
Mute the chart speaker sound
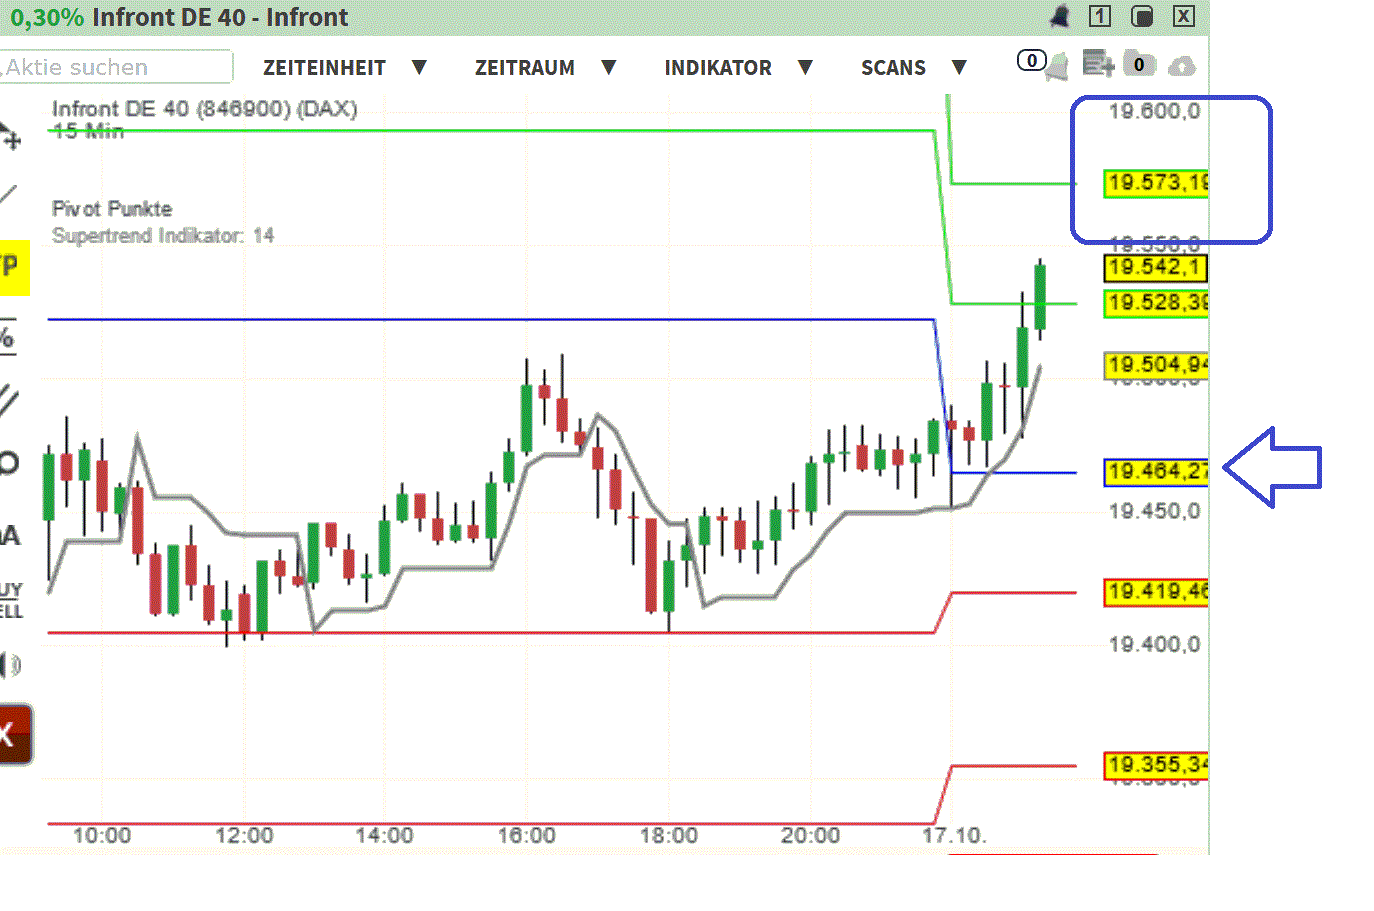click(12, 663)
